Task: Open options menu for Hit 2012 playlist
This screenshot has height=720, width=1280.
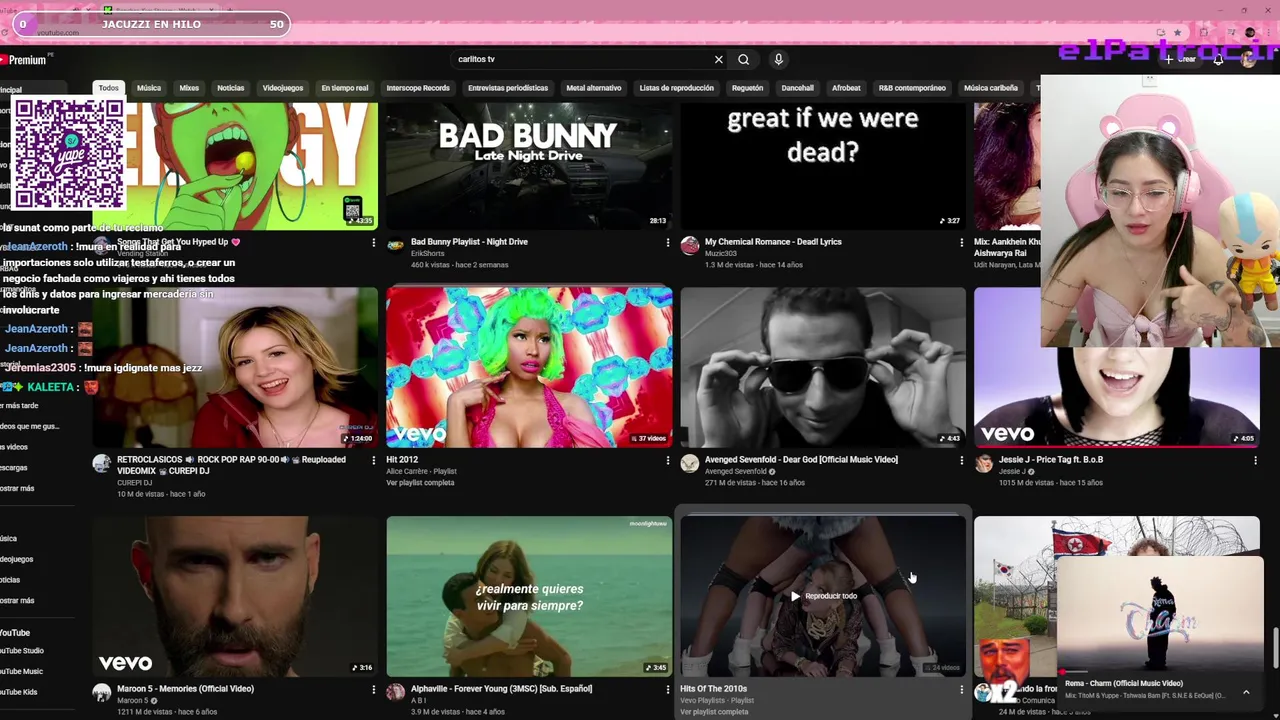Action: pos(667,460)
